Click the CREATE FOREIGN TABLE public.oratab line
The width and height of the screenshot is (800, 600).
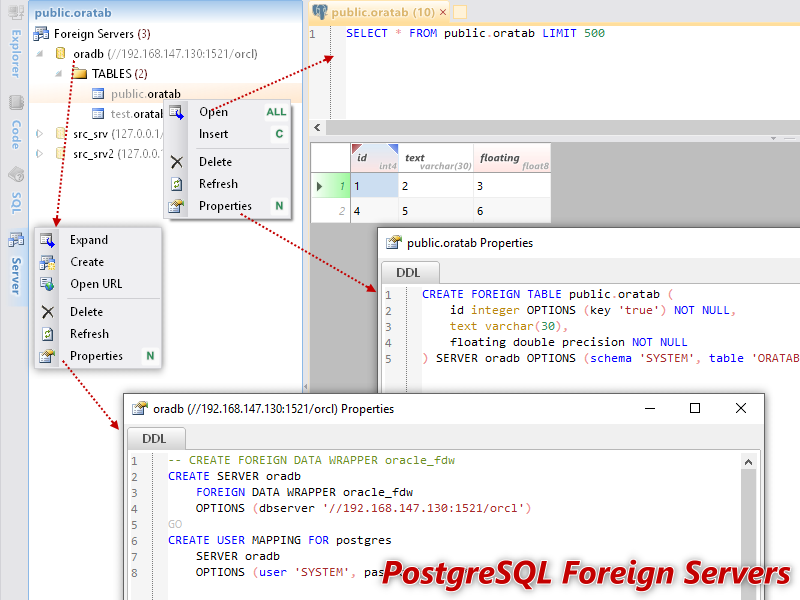tap(547, 294)
